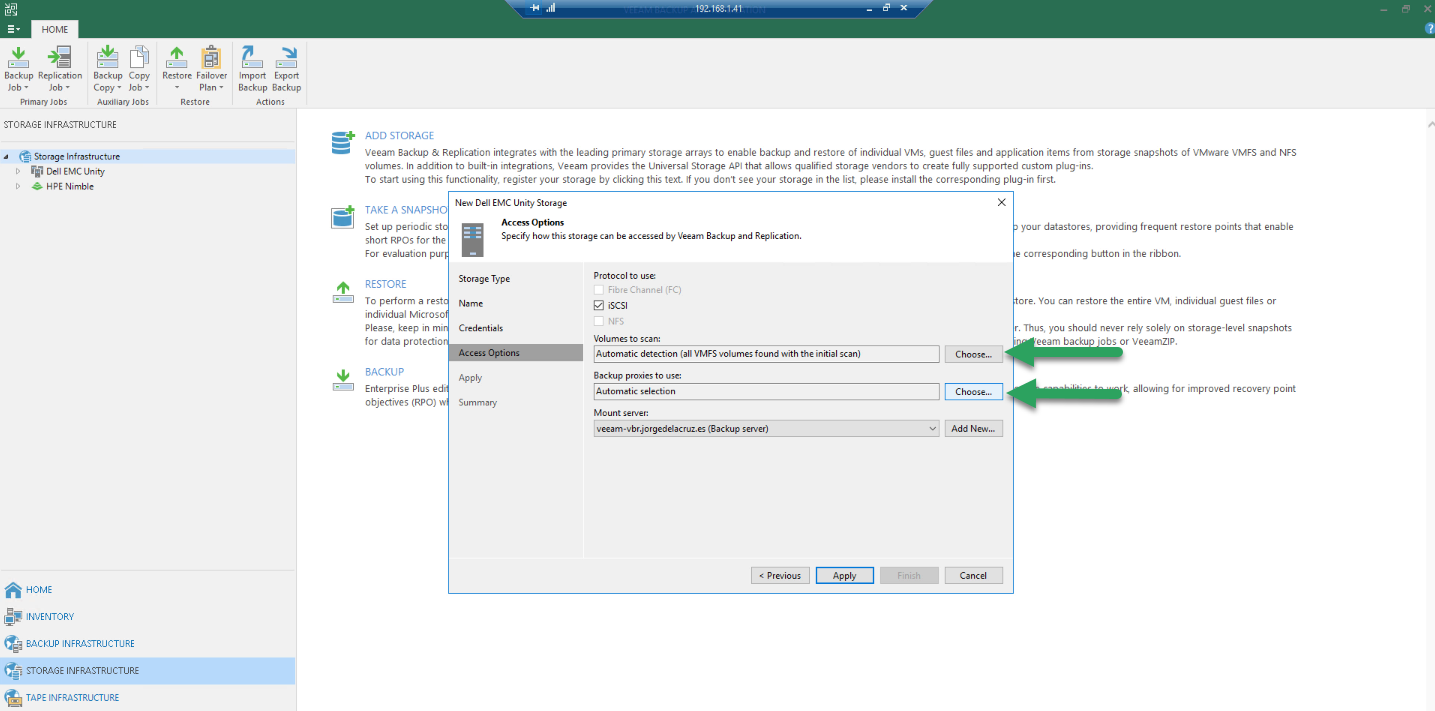The height and width of the screenshot is (711, 1435).
Task: Click the Backup section icon
Action: 343,379
